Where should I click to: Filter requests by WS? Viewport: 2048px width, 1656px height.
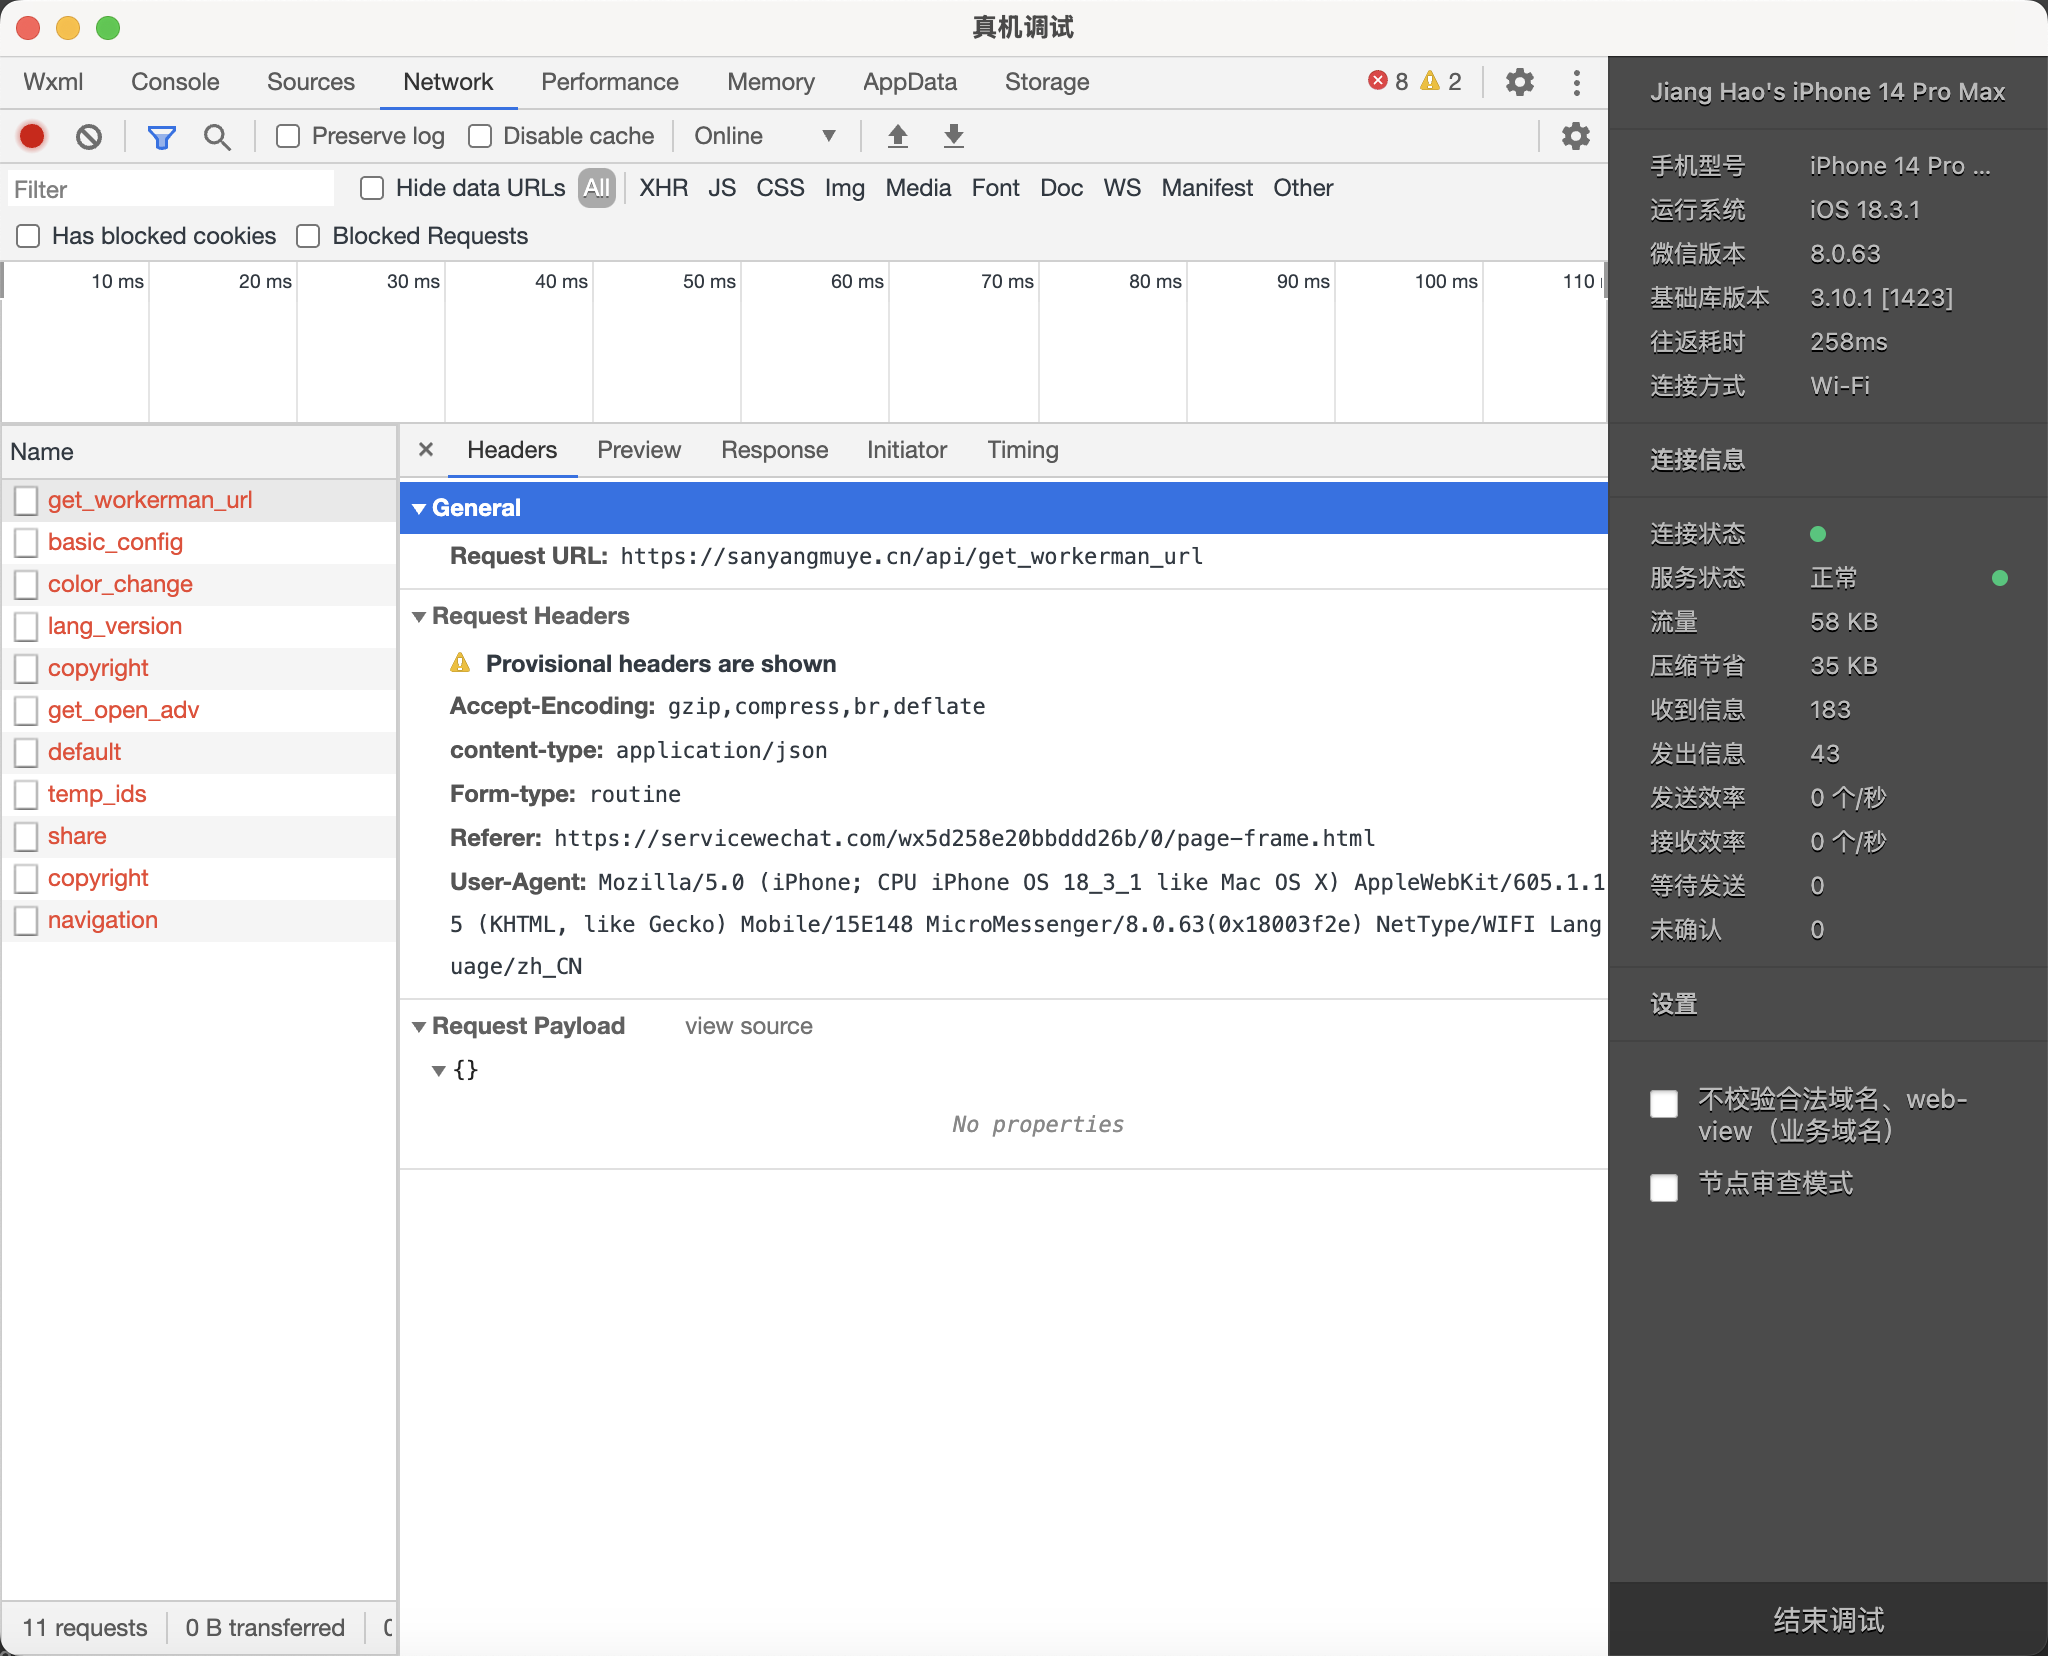pos(1122,188)
